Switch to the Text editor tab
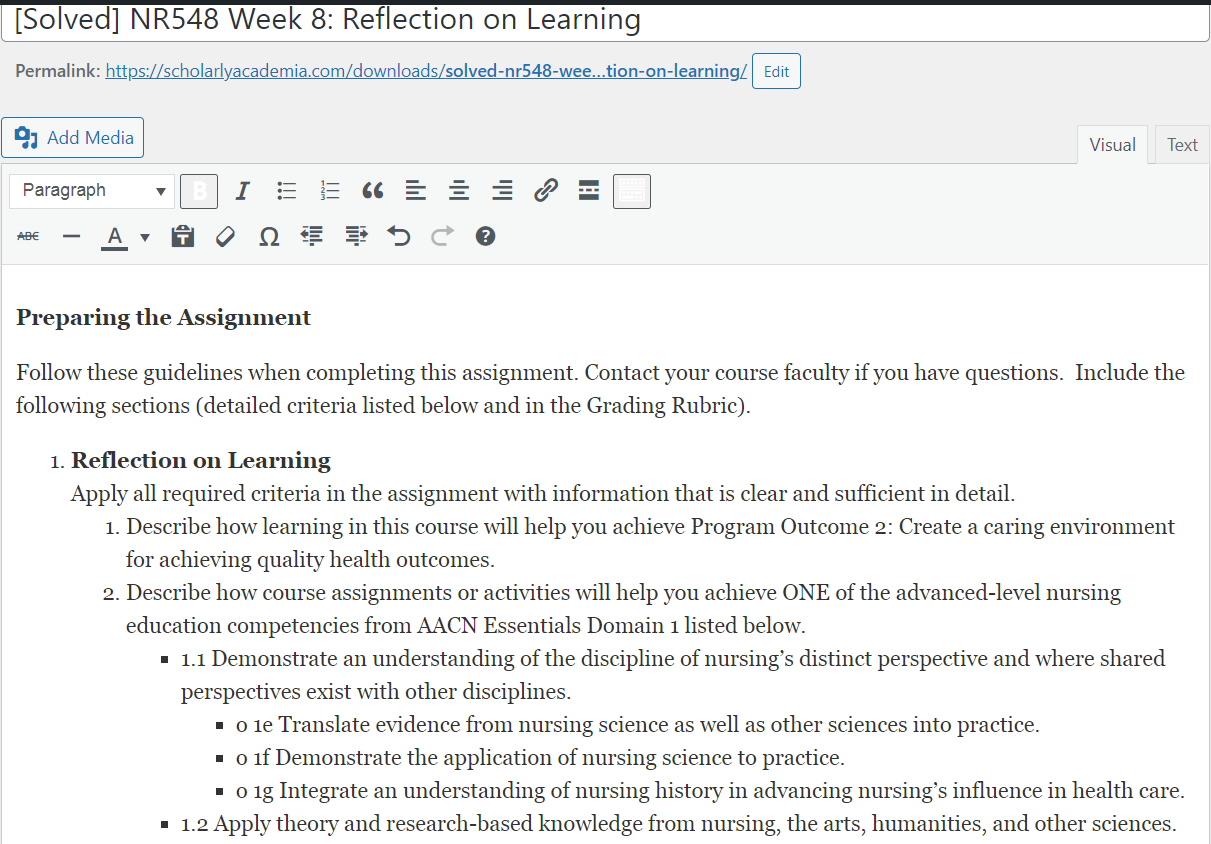The width and height of the screenshot is (1211, 844). [x=1182, y=145]
